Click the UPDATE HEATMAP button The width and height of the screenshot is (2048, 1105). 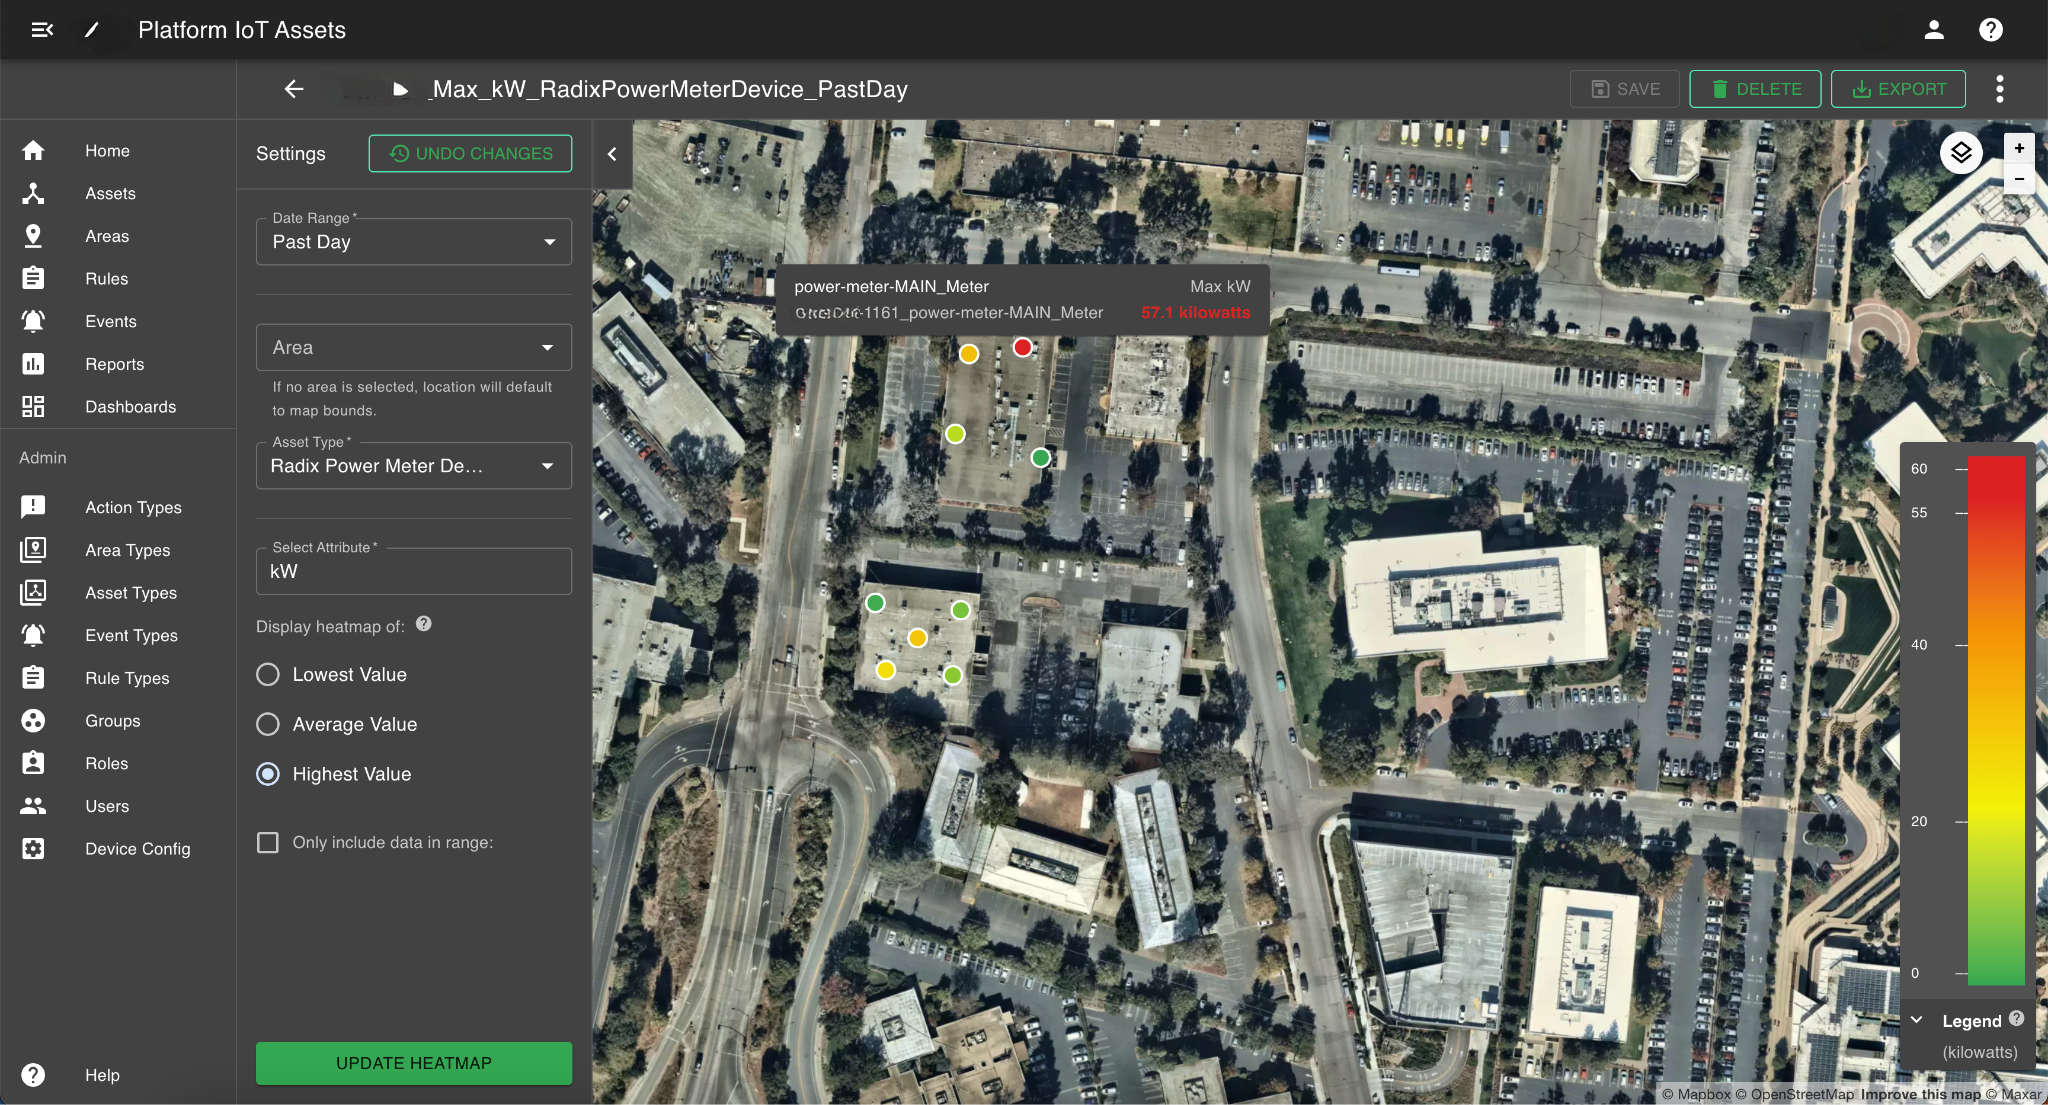point(413,1063)
